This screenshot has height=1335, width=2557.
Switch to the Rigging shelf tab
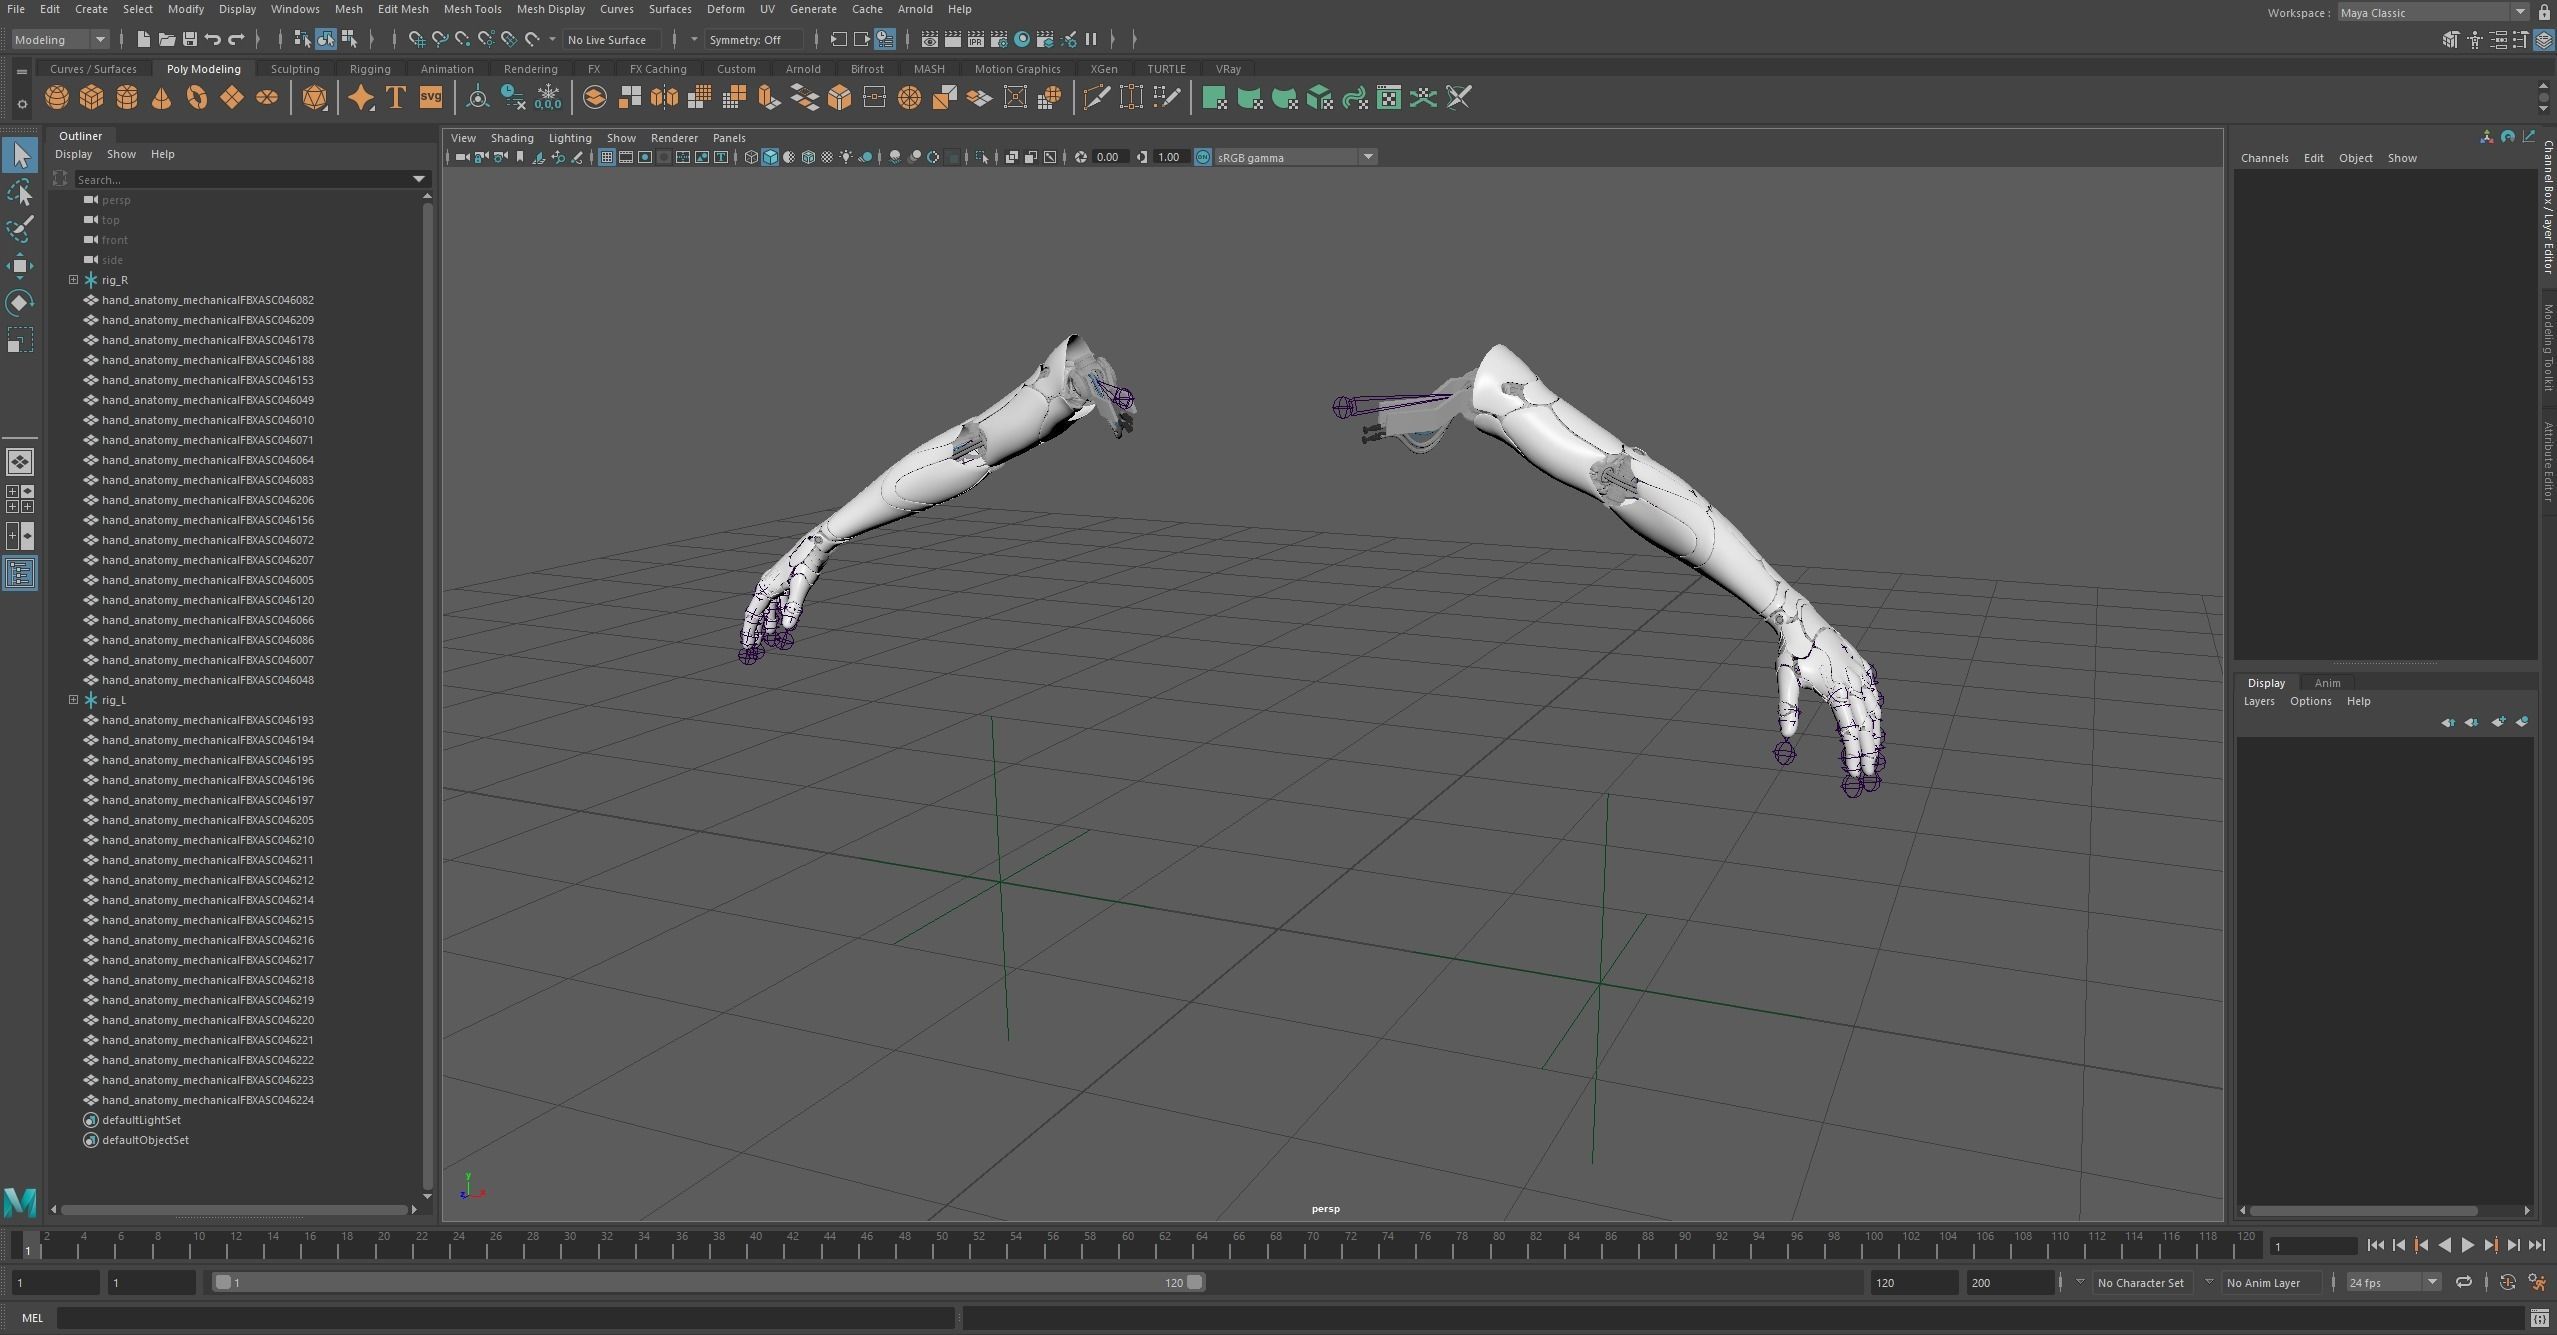pyautogui.click(x=370, y=69)
